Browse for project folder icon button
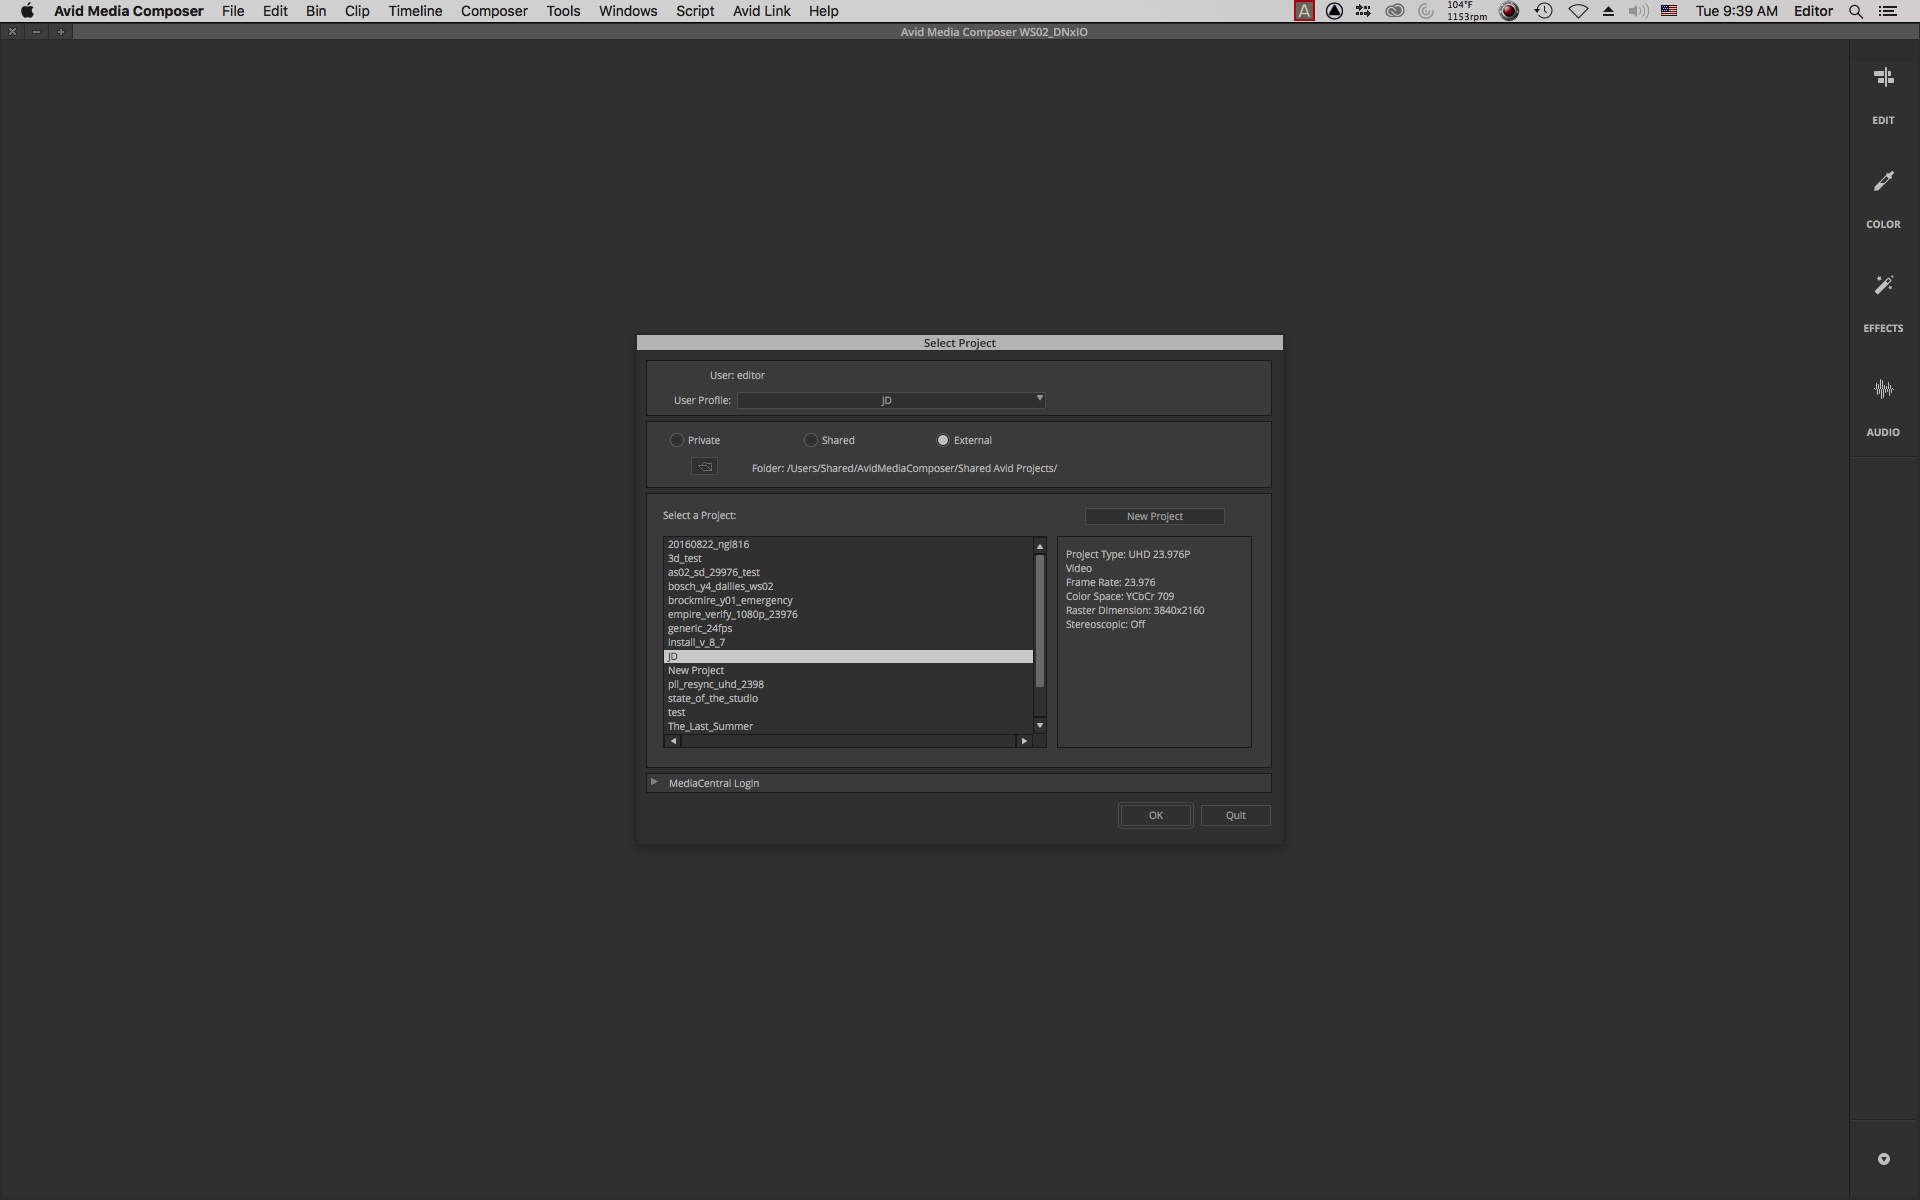 coord(704,467)
